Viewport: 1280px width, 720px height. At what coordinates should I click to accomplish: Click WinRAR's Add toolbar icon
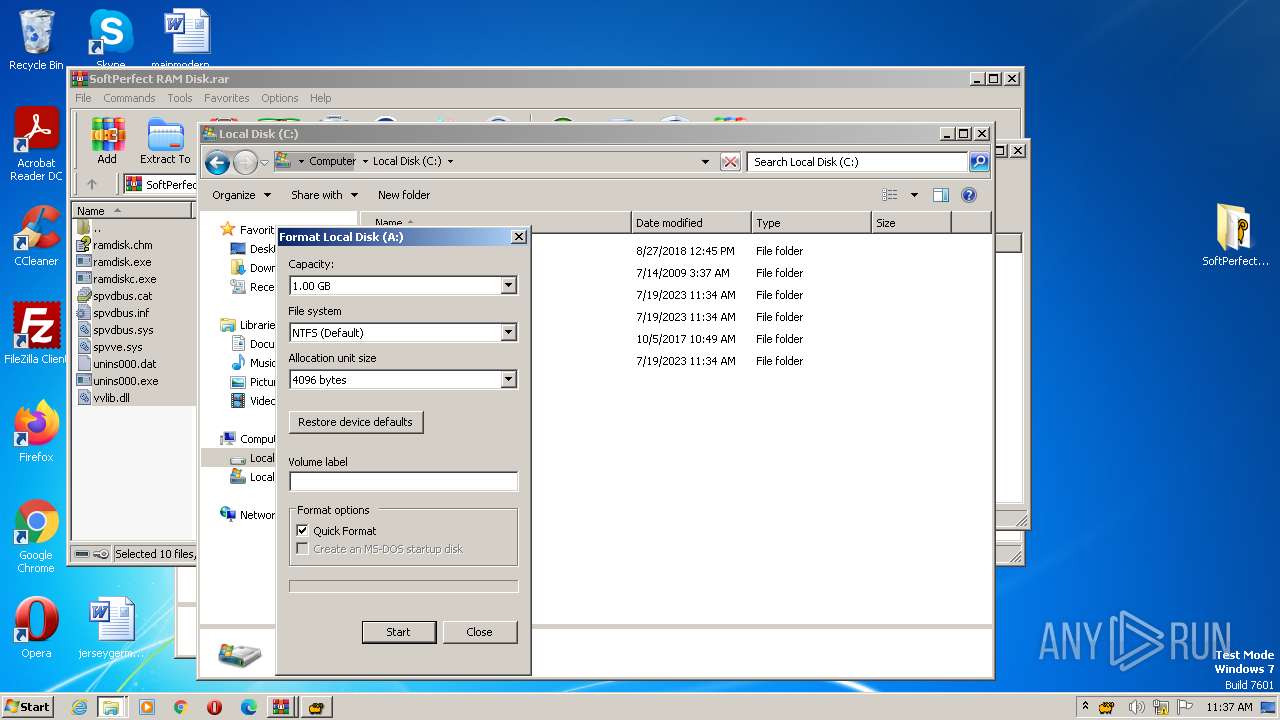pos(107,141)
